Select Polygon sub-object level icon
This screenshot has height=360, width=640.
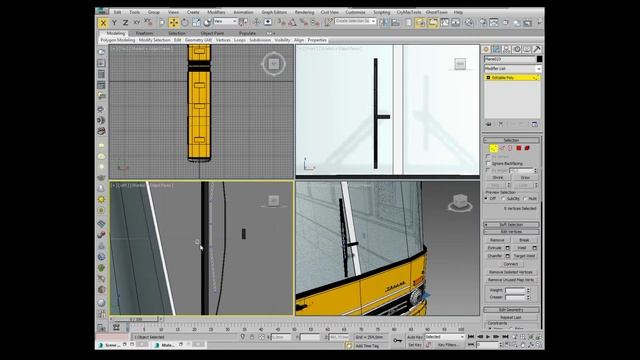pos(519,148)
